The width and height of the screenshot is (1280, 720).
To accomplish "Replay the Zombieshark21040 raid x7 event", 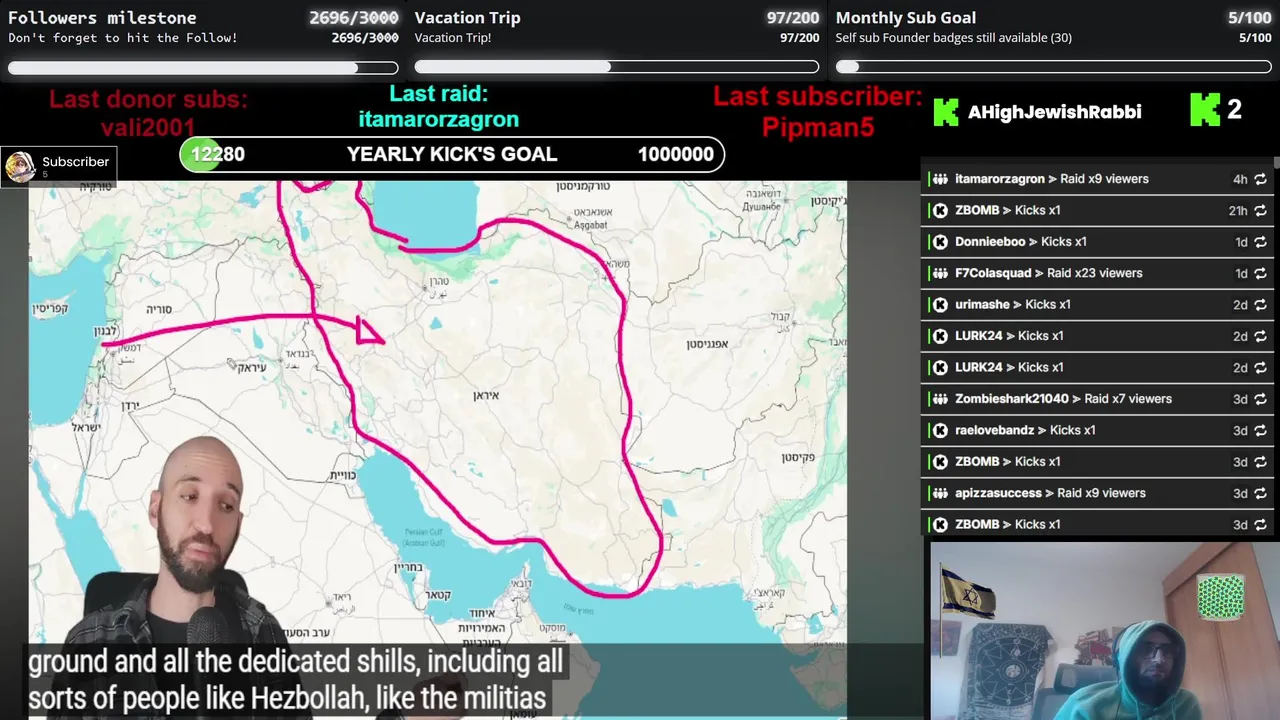I will 1260,399.
